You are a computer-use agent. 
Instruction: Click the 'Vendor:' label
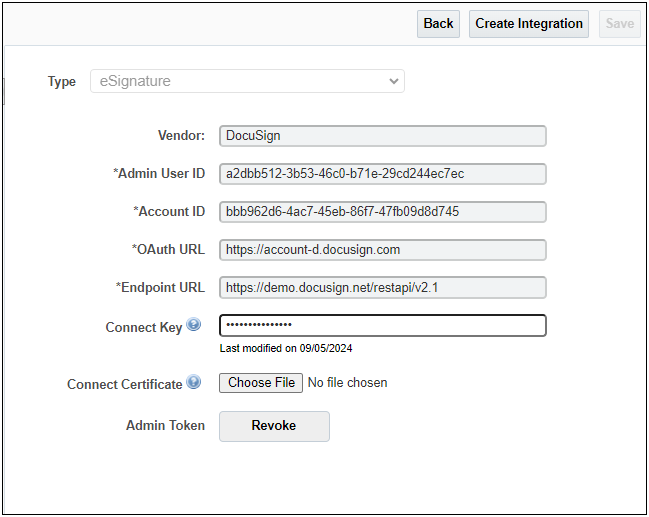[x=181, y=136]
